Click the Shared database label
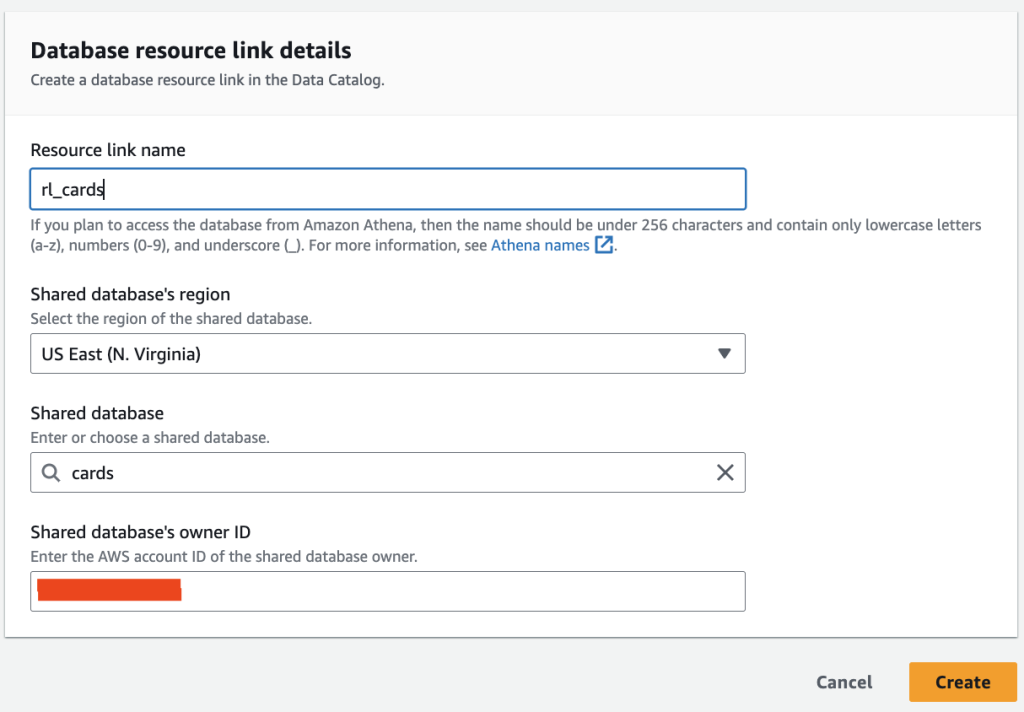The image size is (1024, 712). (97, 413)
